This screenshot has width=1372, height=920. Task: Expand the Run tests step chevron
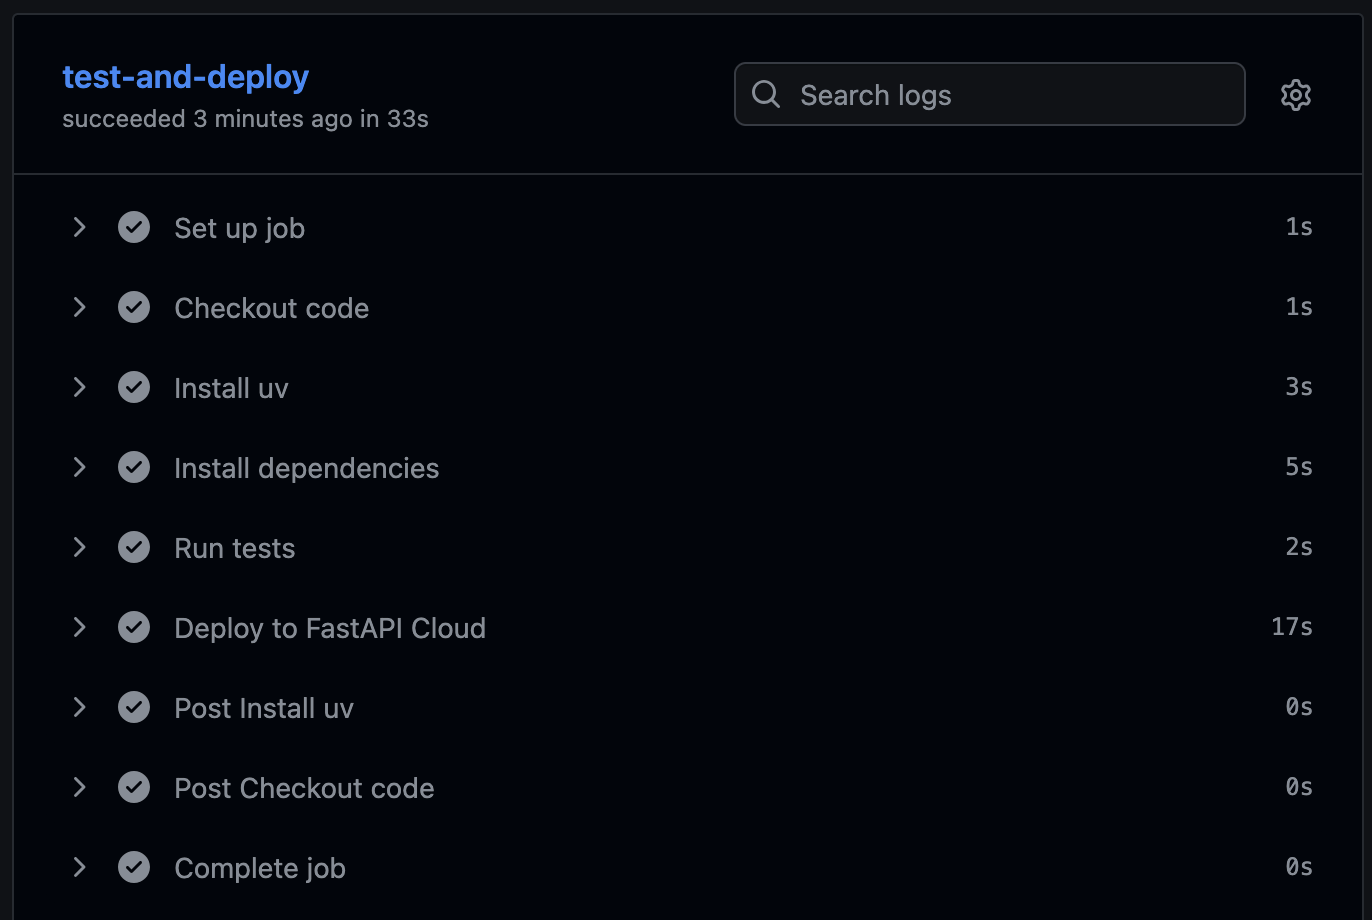[79, 547]
